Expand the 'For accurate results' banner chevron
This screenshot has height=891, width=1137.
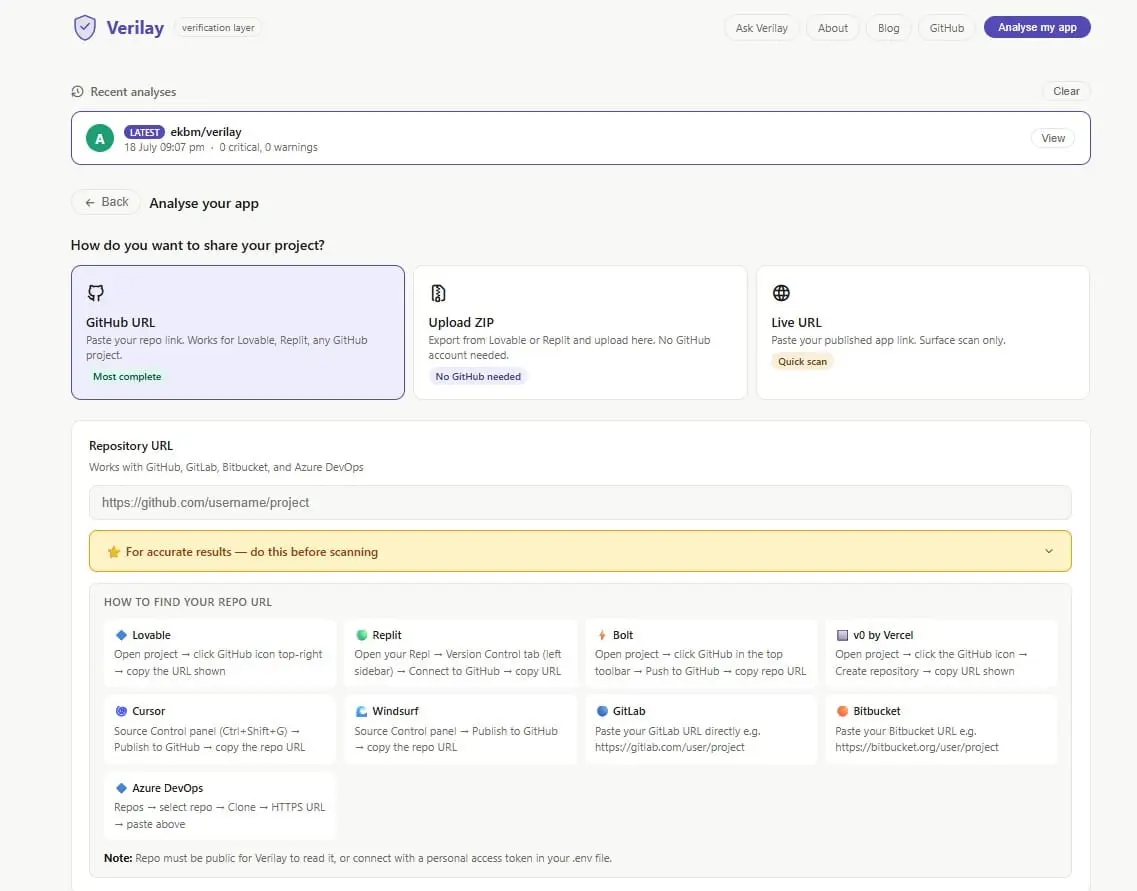[1049, 551]
